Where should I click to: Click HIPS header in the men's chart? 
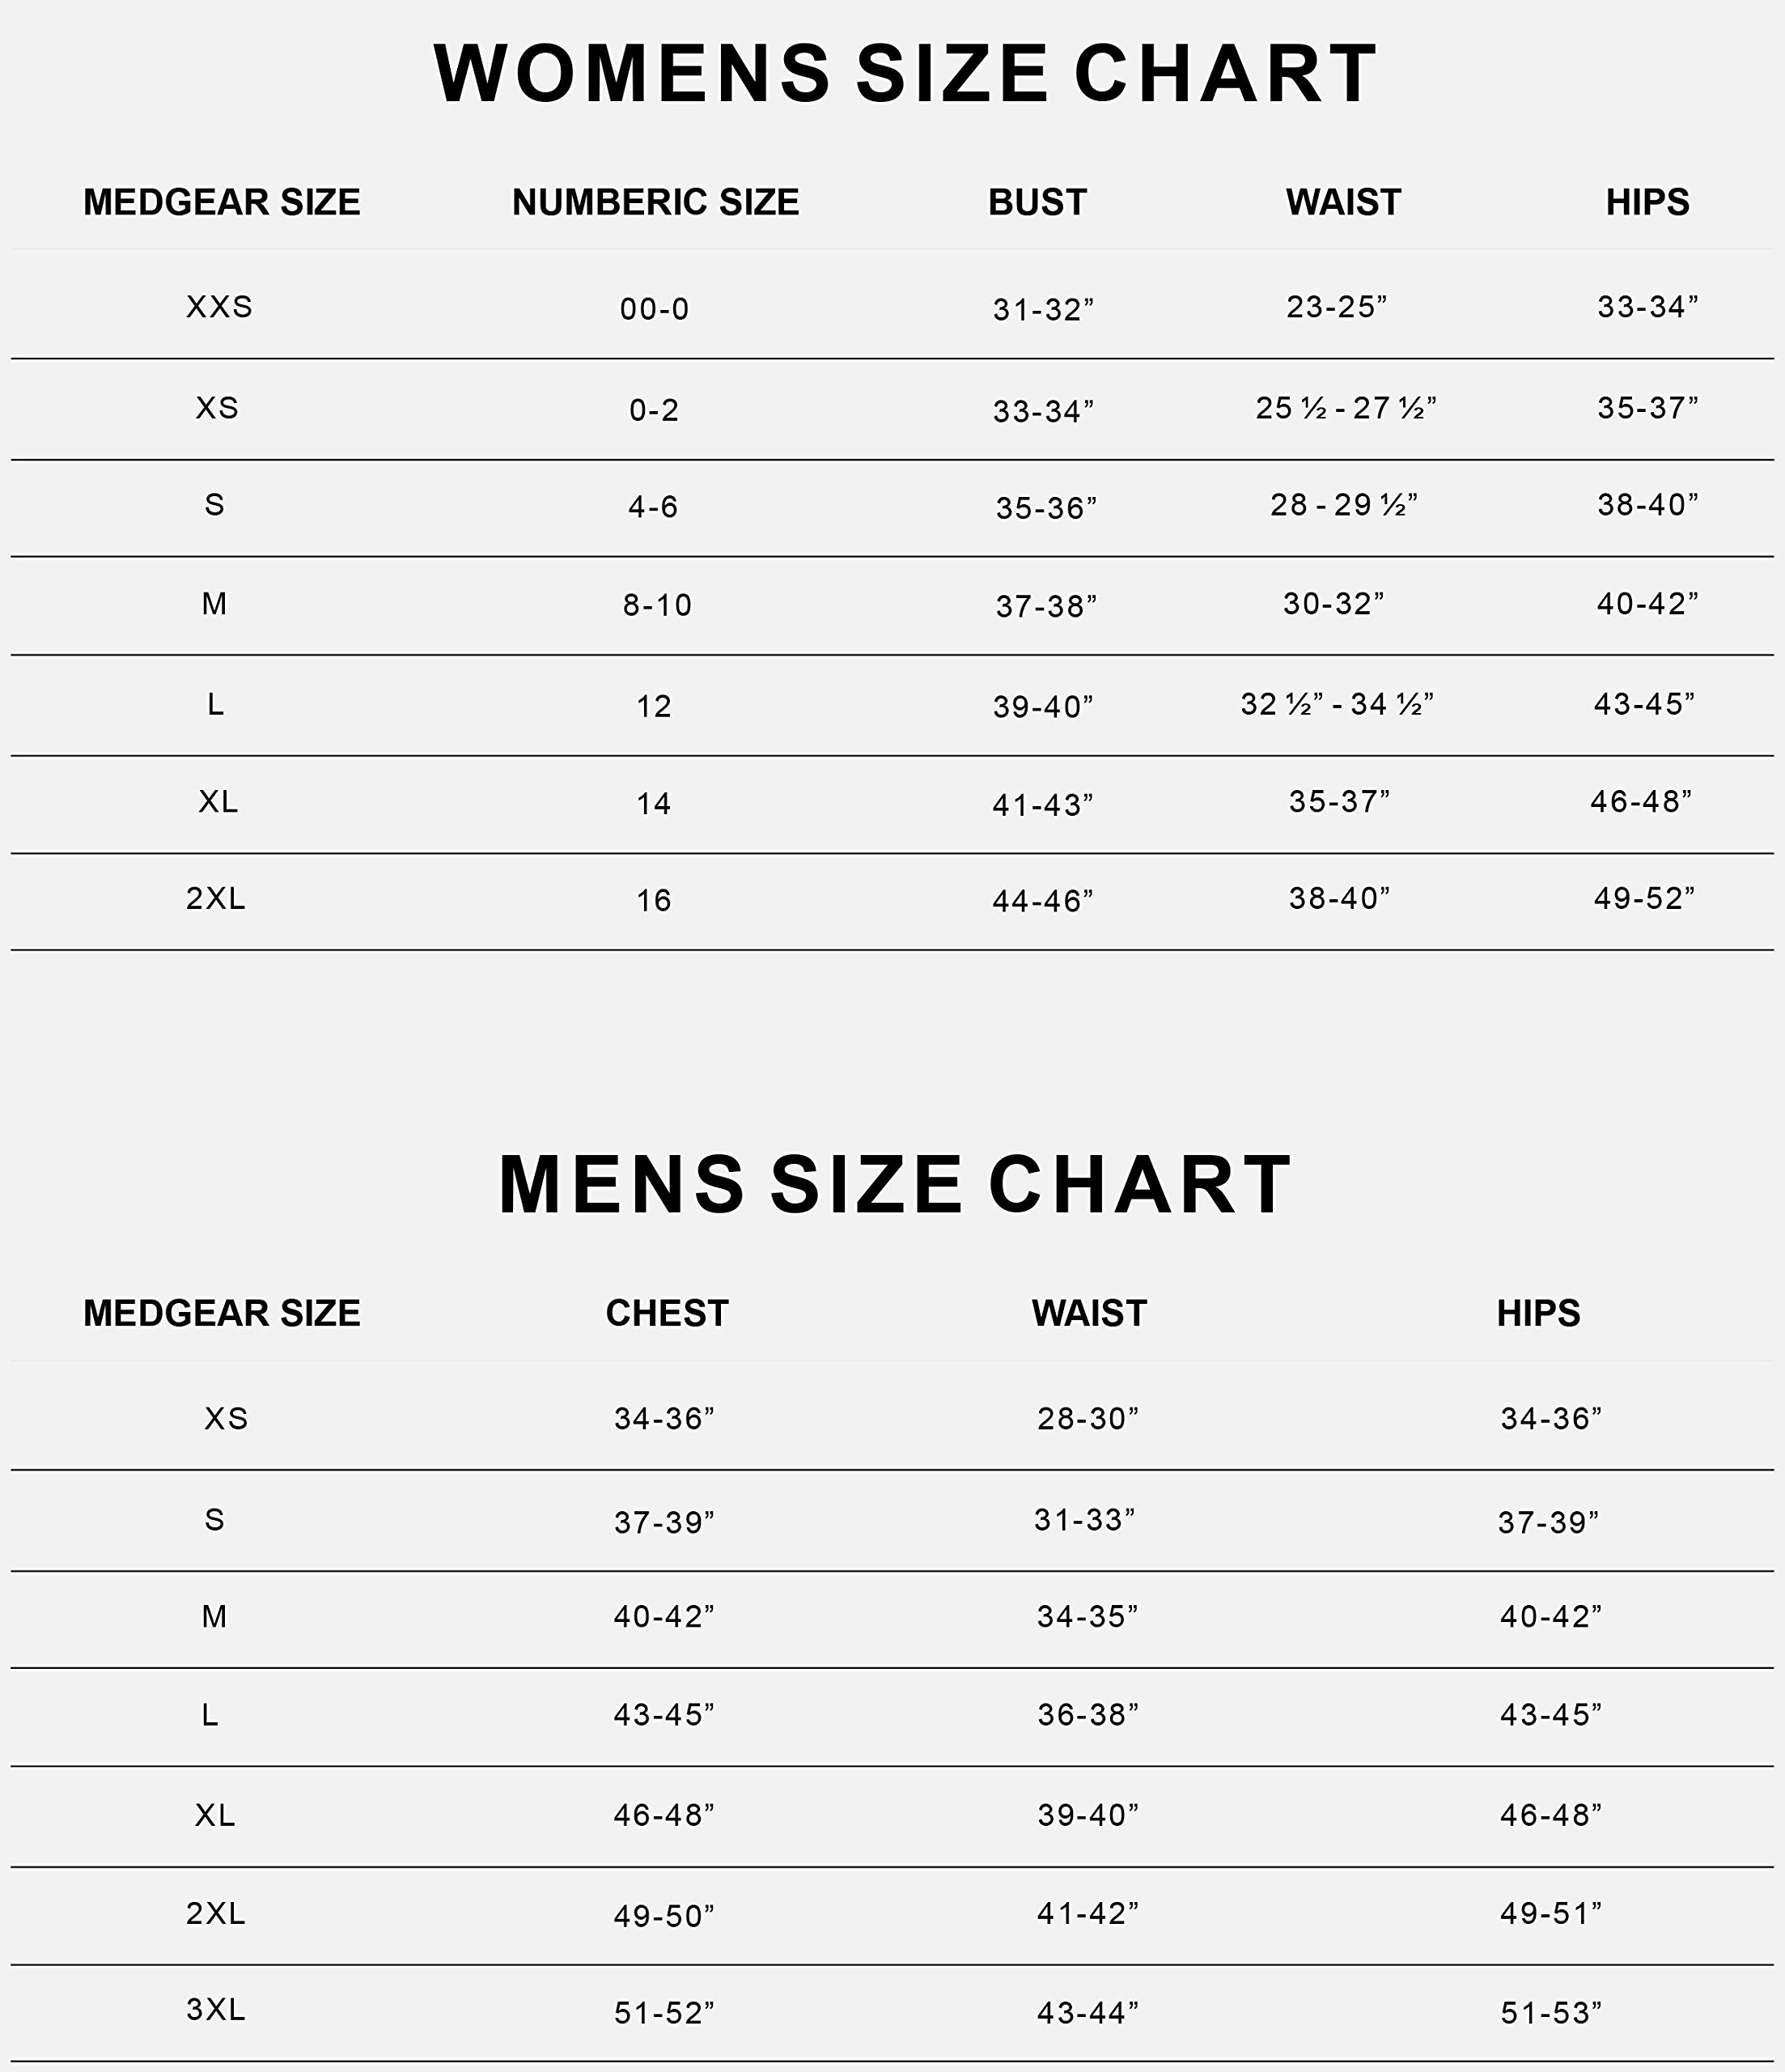[1538, 1313]
